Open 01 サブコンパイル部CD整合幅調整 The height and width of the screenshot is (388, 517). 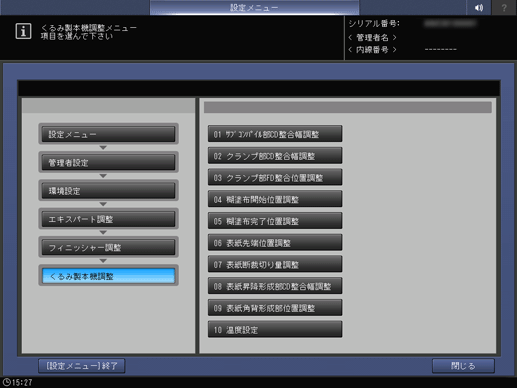tap(275, 134)
